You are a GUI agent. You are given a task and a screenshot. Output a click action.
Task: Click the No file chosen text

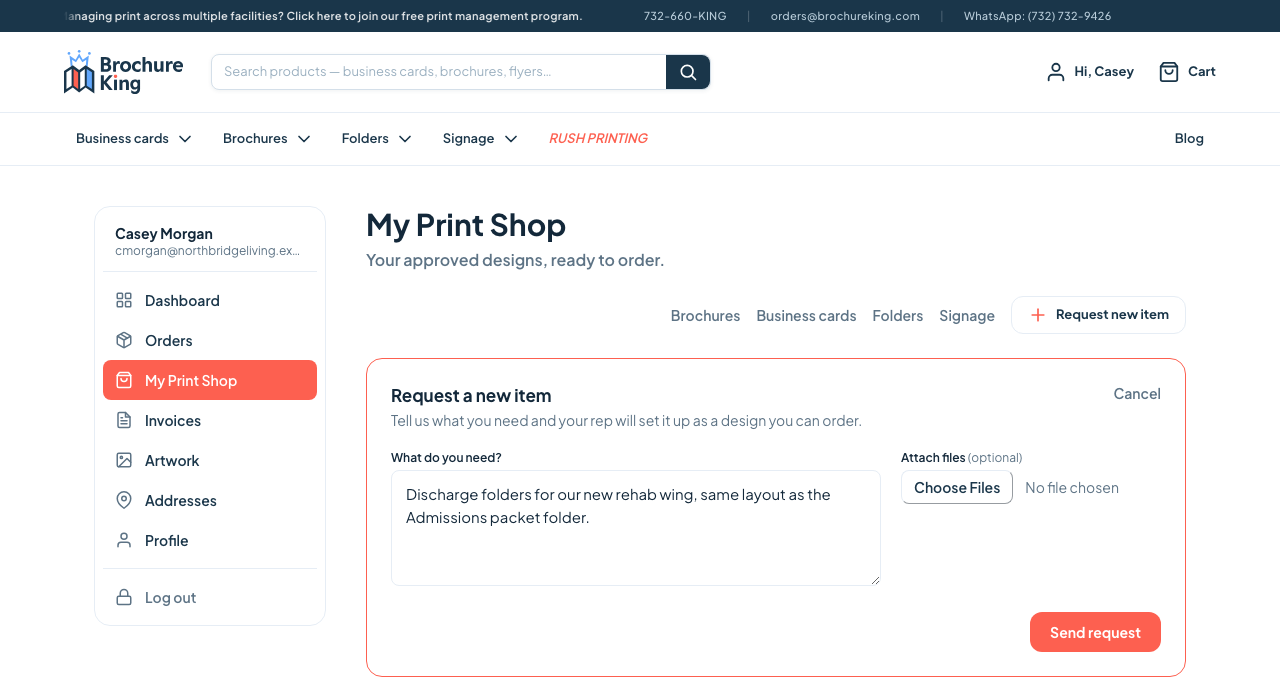point(1072,487)
